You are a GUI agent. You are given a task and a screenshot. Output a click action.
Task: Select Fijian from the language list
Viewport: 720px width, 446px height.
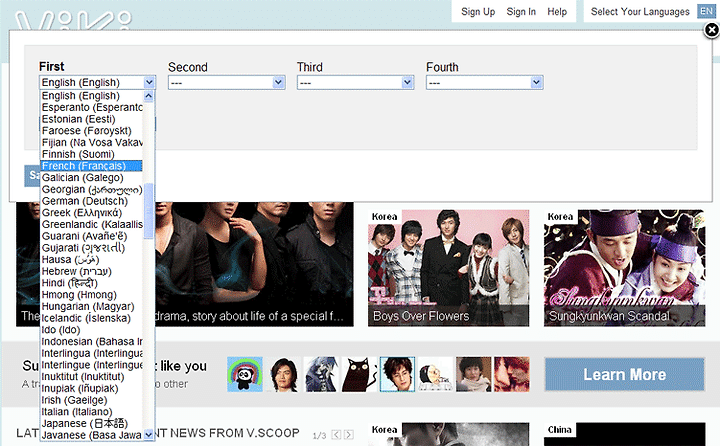[92, 143]
